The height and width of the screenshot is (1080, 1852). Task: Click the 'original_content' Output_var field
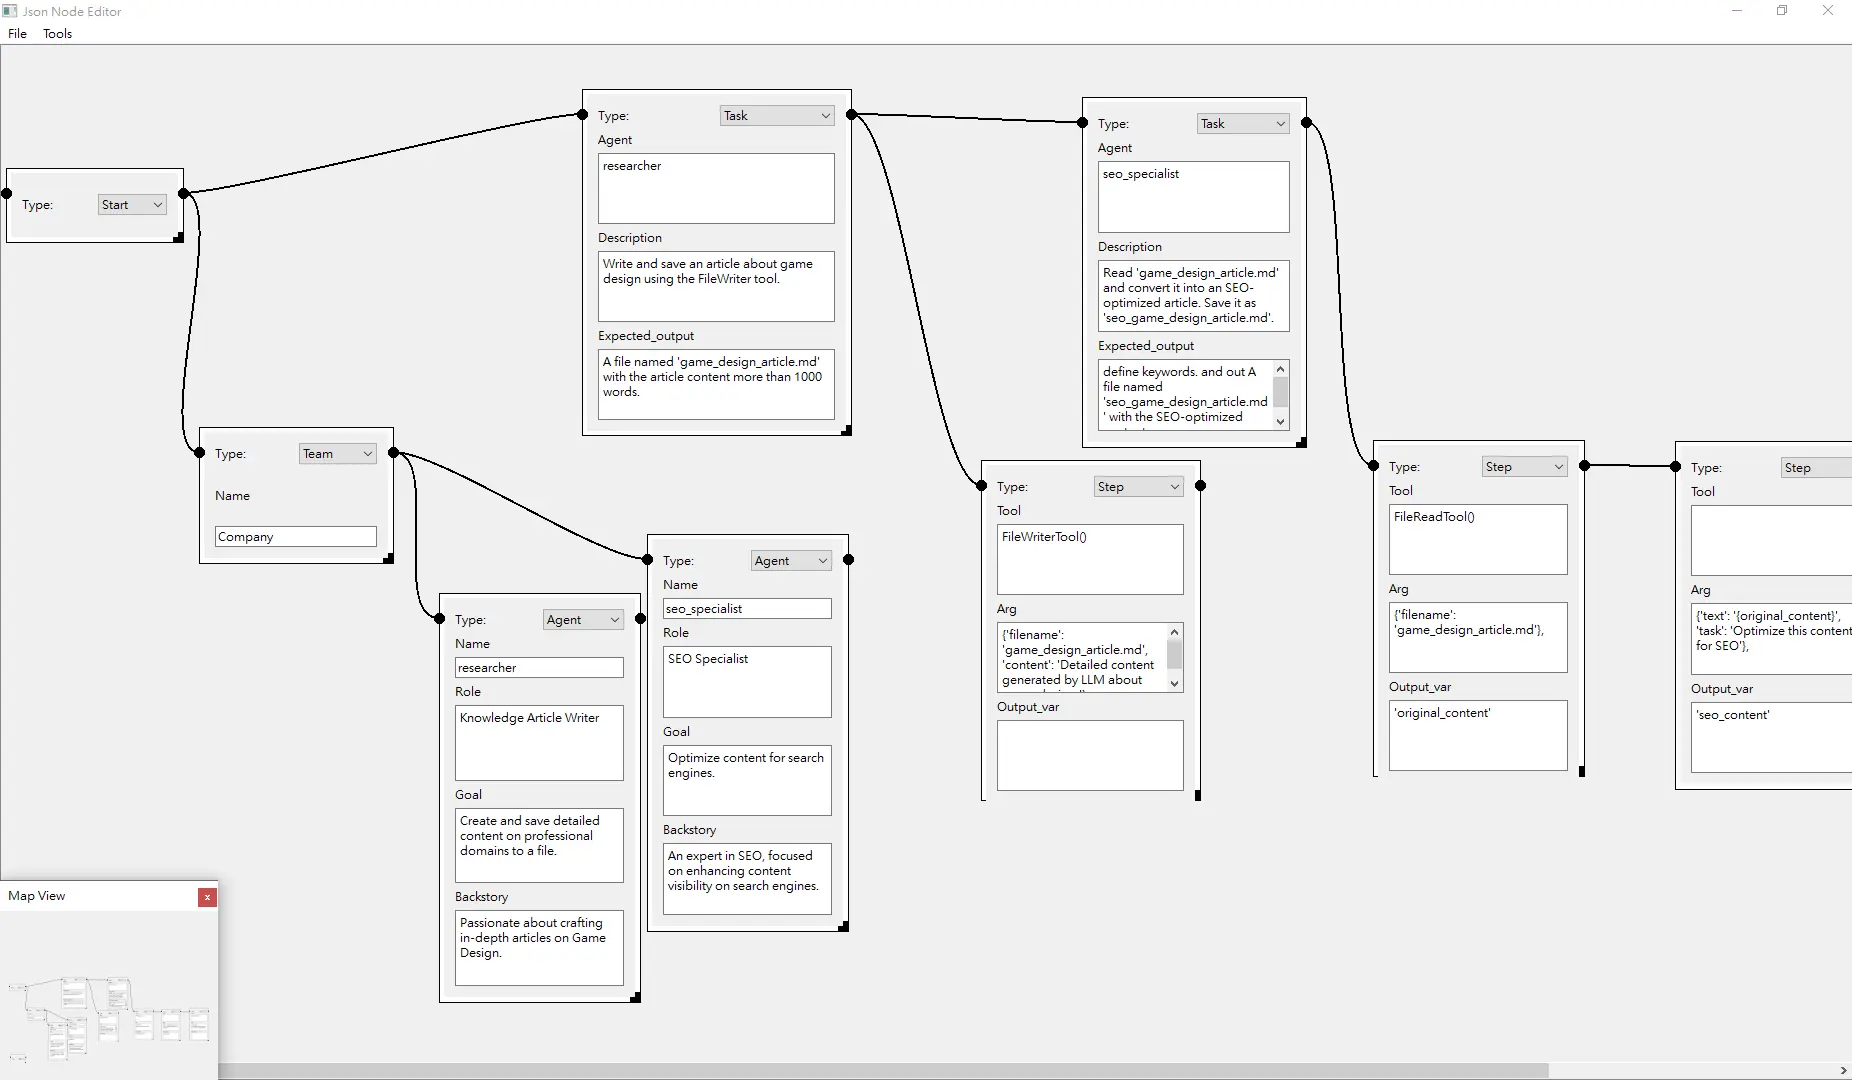pos(1477,735)
